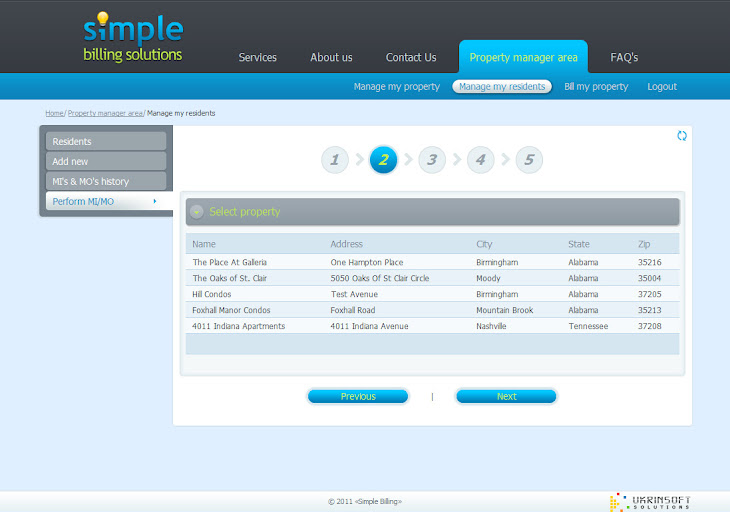
Task: Click the Home breadcrumb link
Action: [54, 113]
